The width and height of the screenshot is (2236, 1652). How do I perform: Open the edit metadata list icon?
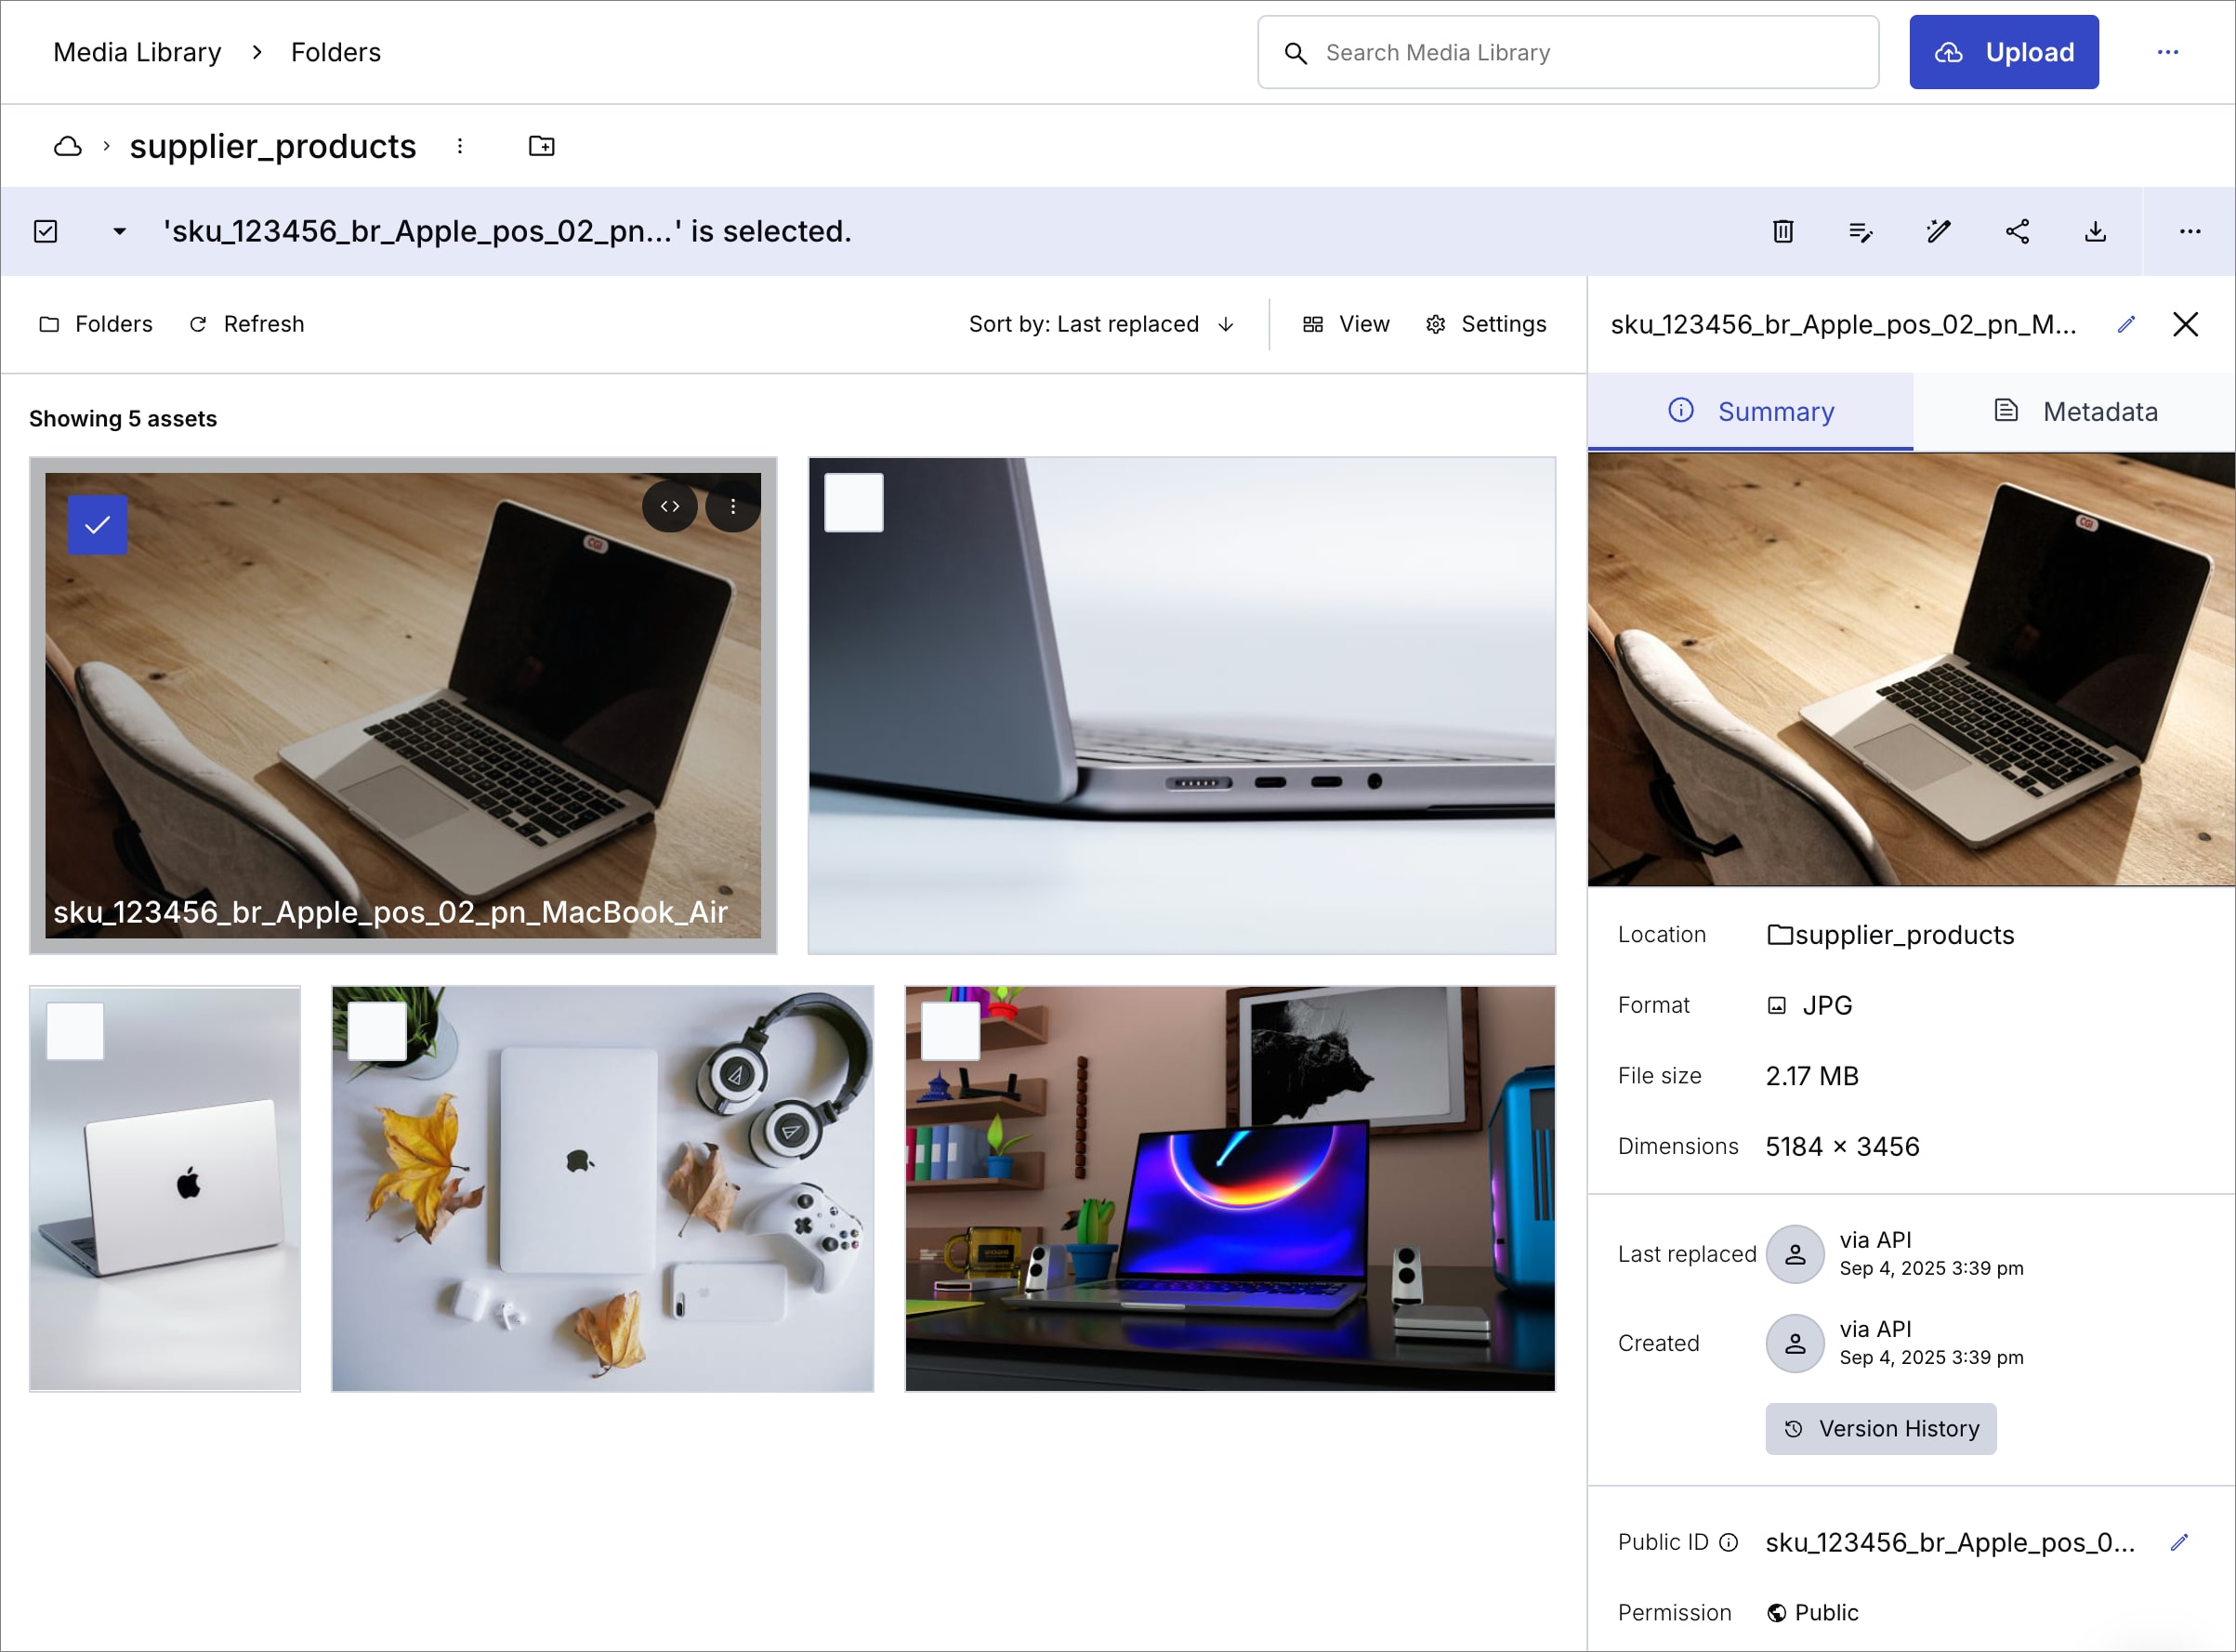tap(1860, 232)
